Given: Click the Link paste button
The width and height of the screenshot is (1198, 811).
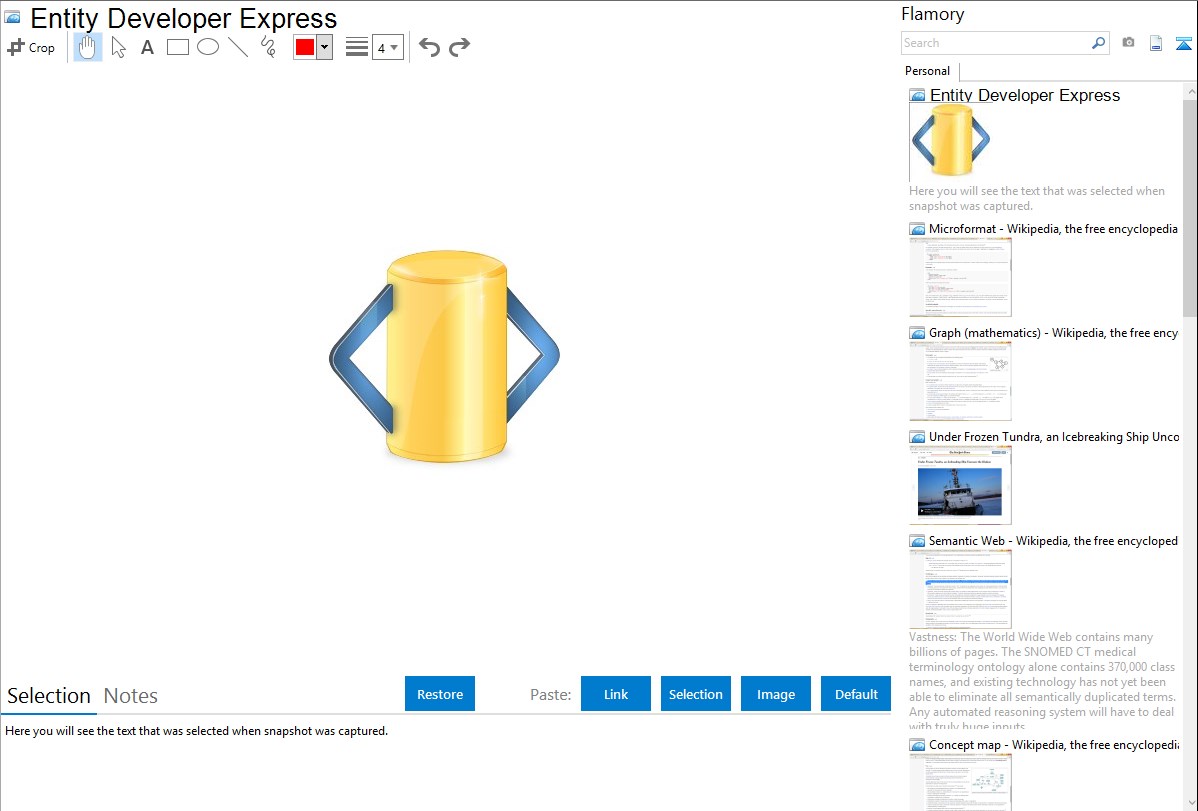Looking at the screenshot, I should click(x=616, y=694).
